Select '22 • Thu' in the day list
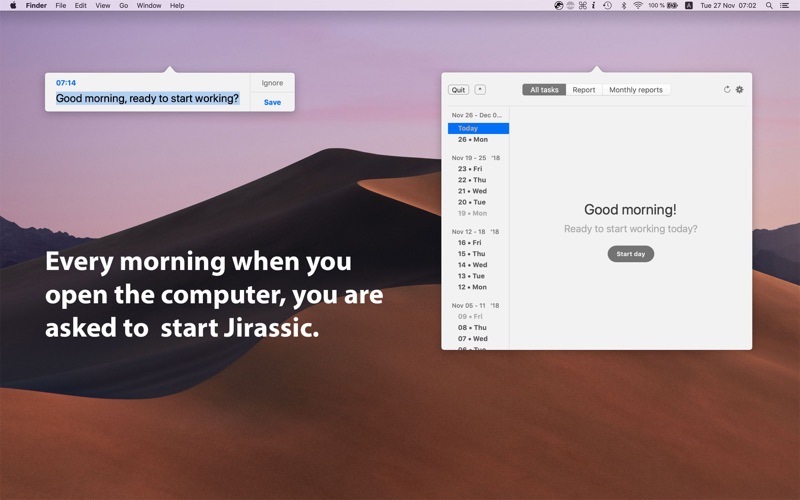 tap(472, 180)
